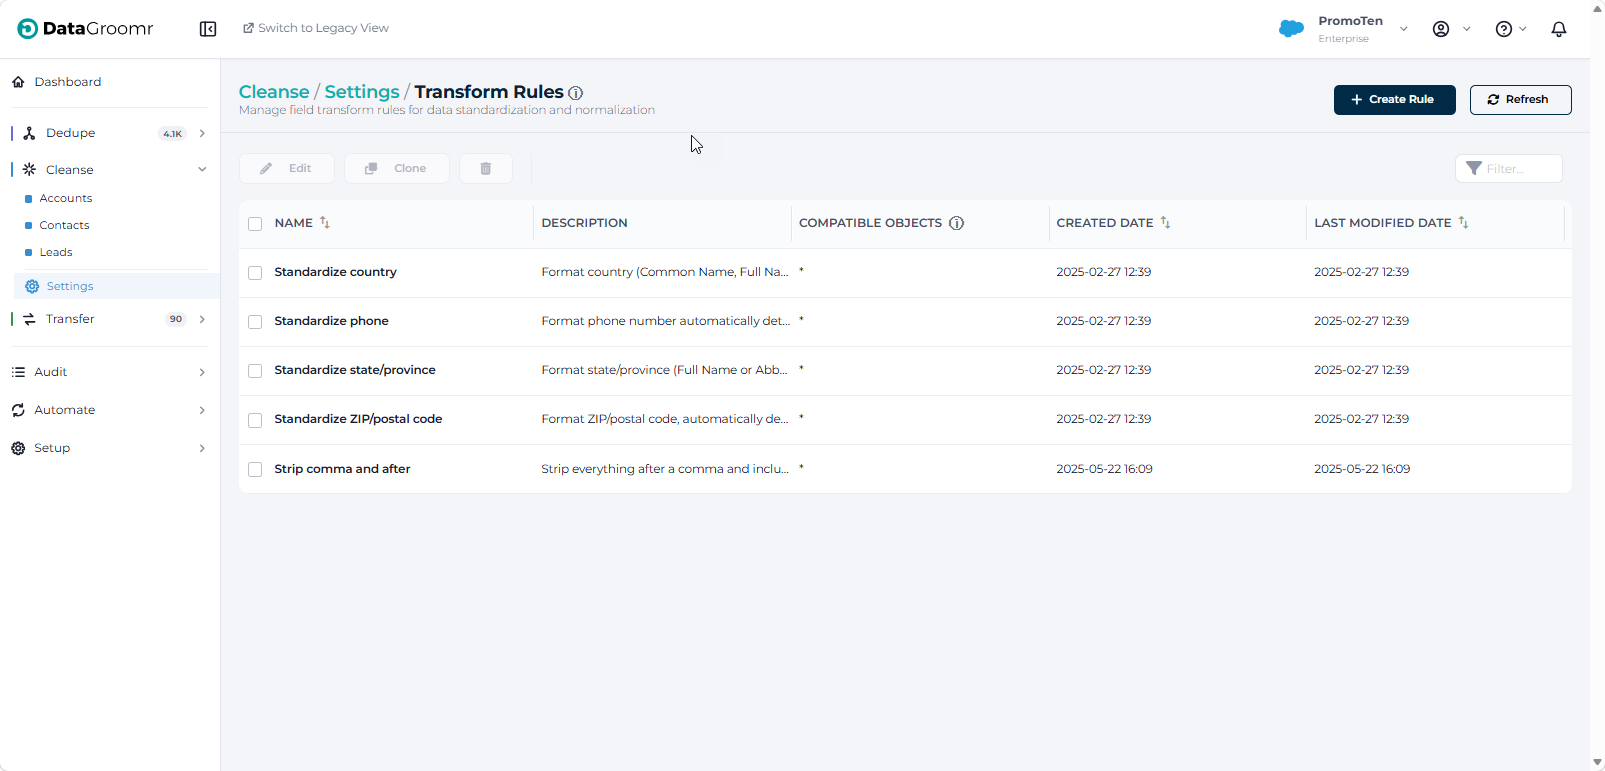Click the 2025-05-22 16:09 created date cell
This screenshot has height=771, width=1605.
[x=1105, y=469]
